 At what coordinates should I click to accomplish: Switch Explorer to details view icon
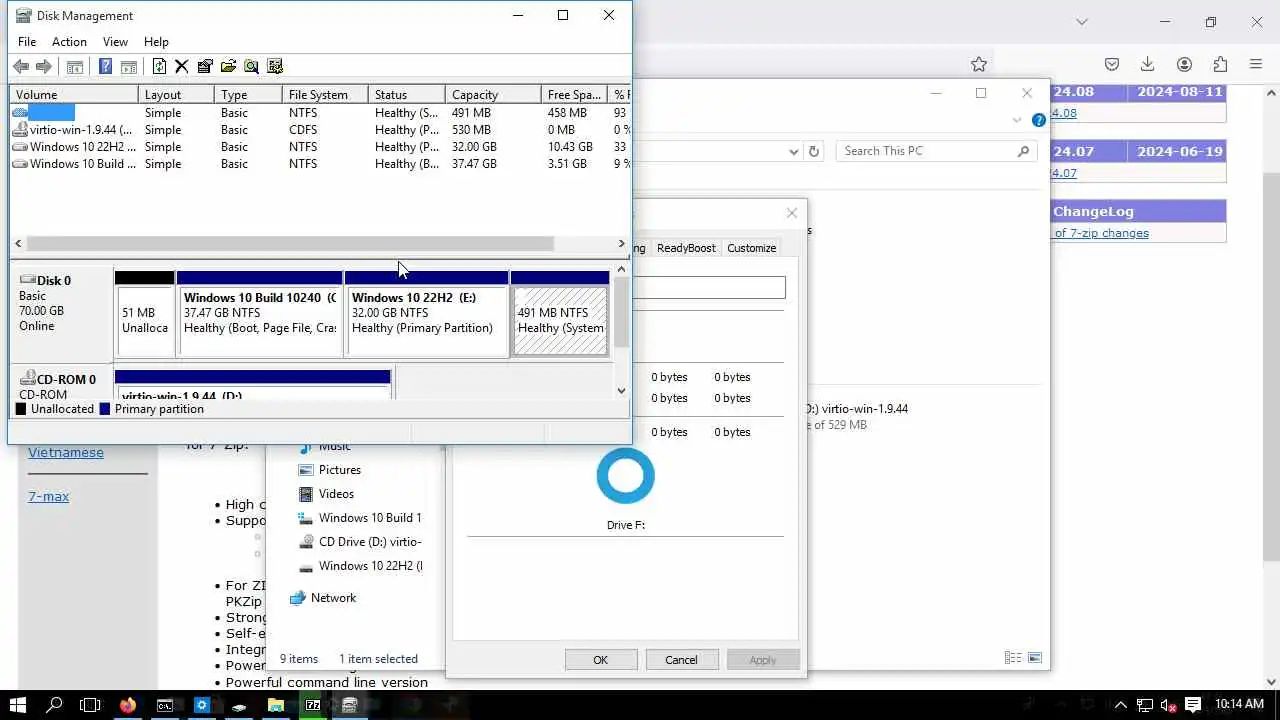pyautogui.click(x=1013, y=658)
